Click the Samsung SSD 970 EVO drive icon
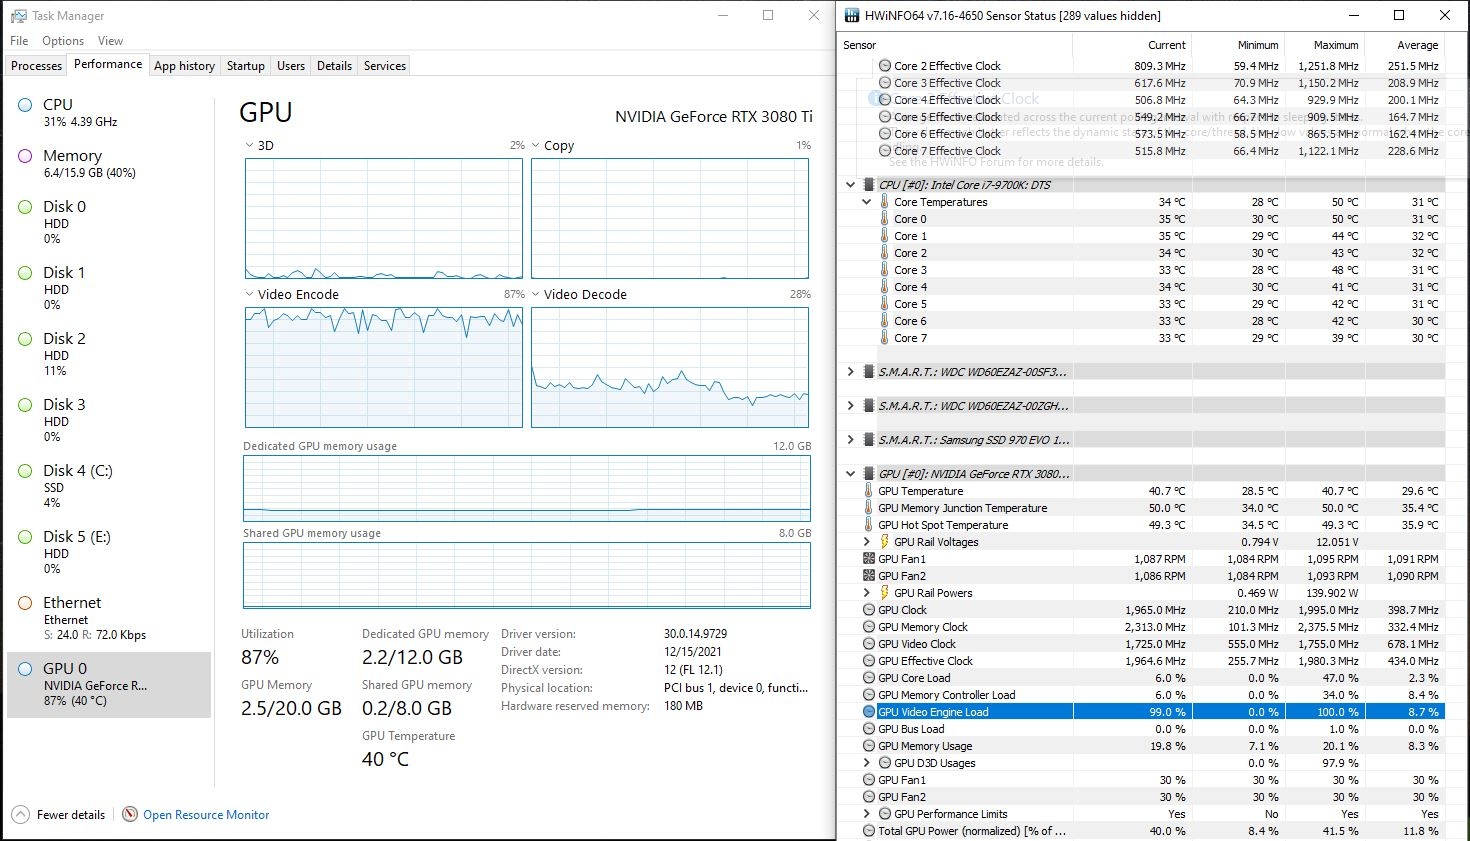The image size is (1470, 841). (x=868, y=440)
